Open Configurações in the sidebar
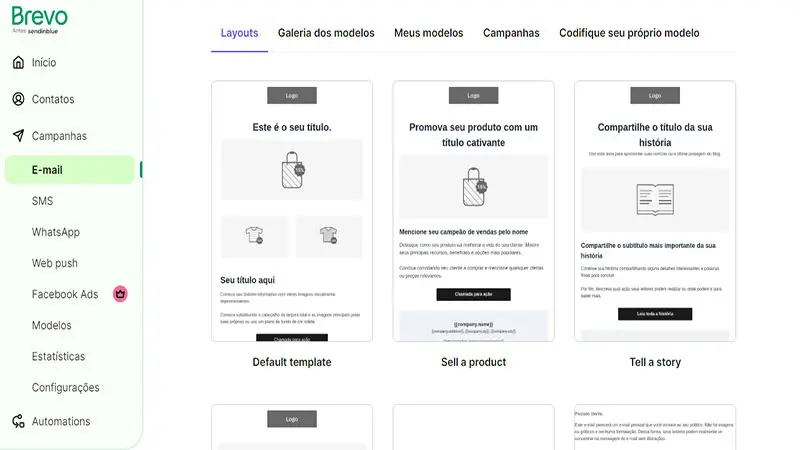Viewport: 800px width, 450px height. [65, 388]
